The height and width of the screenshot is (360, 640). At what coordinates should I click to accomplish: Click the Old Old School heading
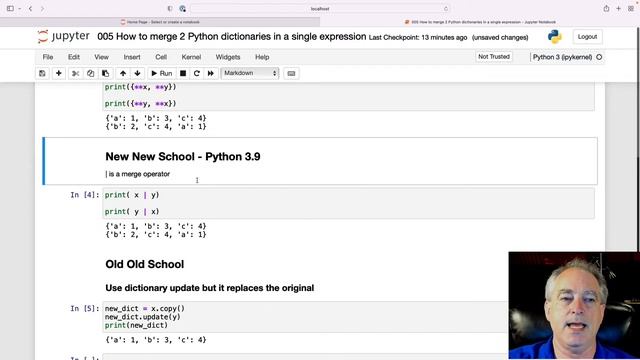coord(144,264)
